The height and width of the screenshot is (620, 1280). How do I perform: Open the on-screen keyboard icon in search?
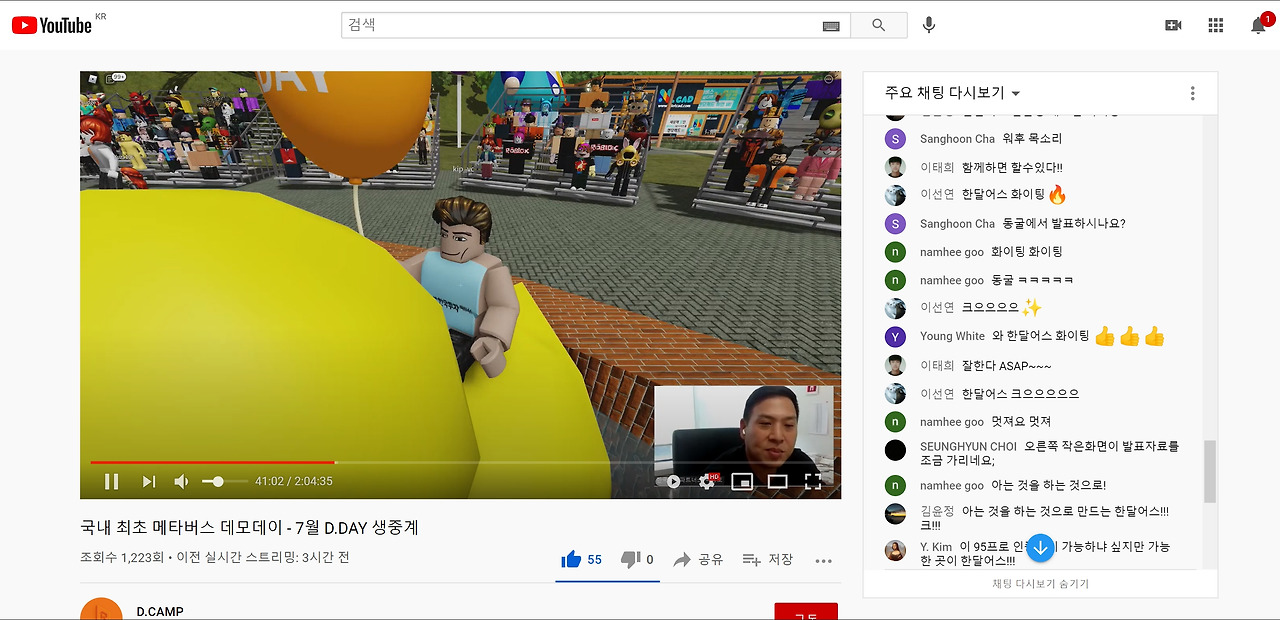click(831, 26)
